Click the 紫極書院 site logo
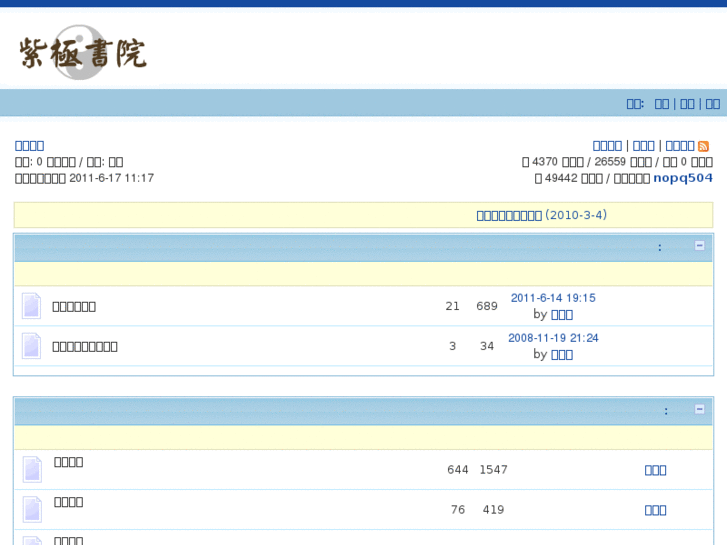The width and height of the screenshot is (727, 545). tap(83, 52)
